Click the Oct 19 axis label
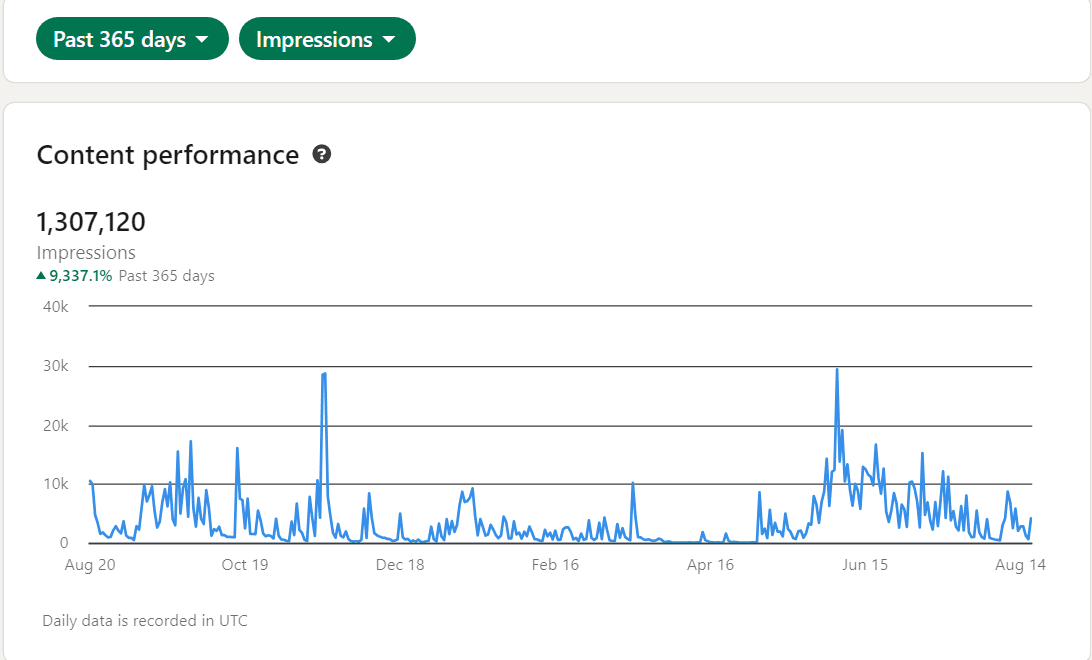 [244, 565]
